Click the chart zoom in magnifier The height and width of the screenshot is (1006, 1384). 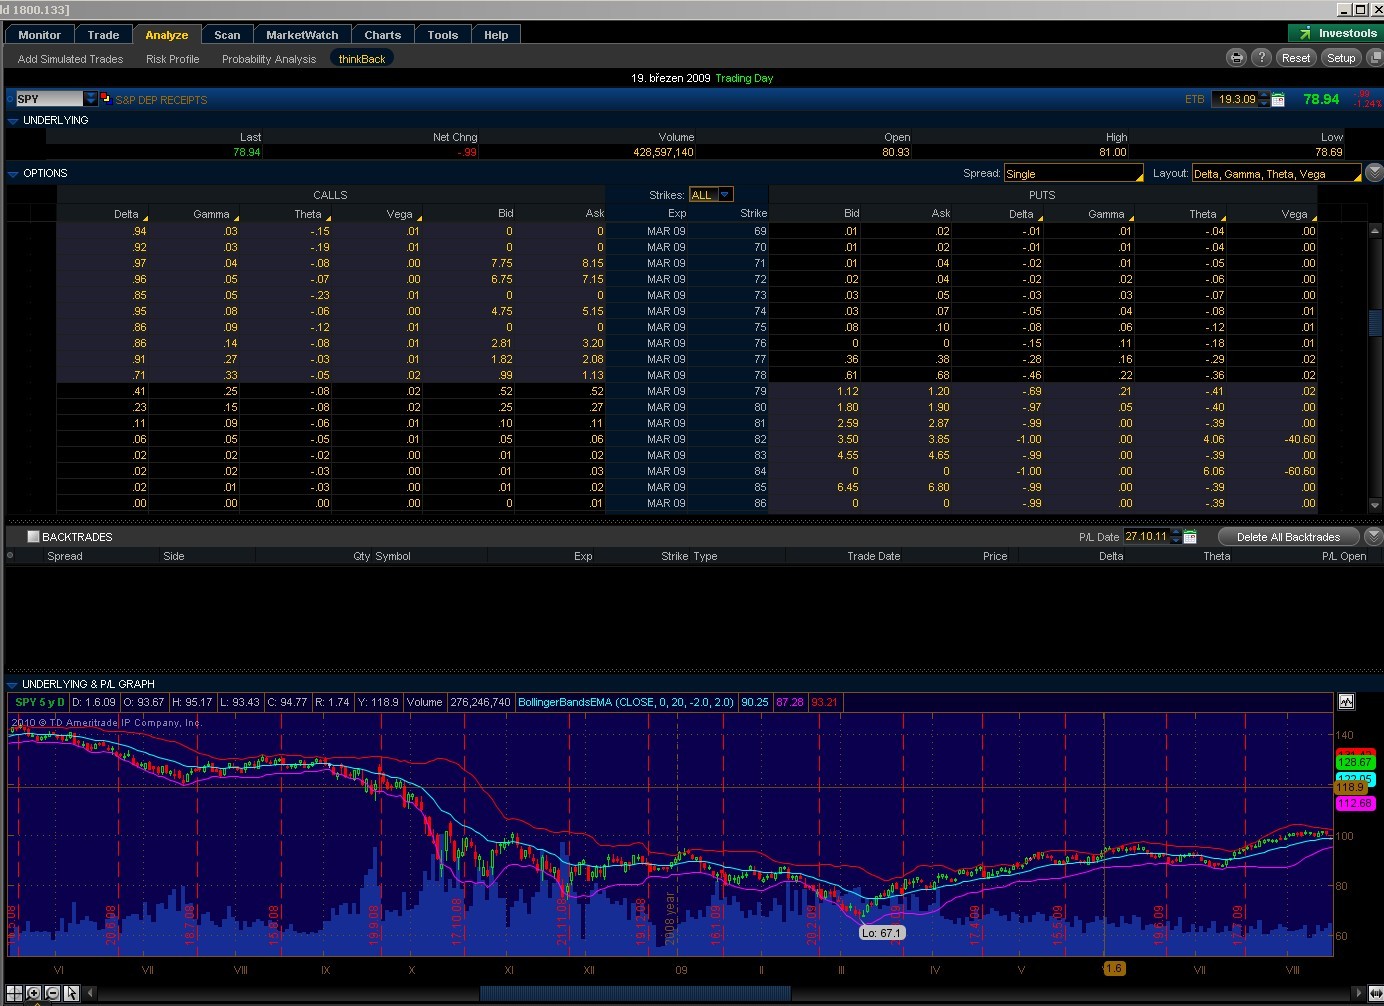click(x=34, y=993)
